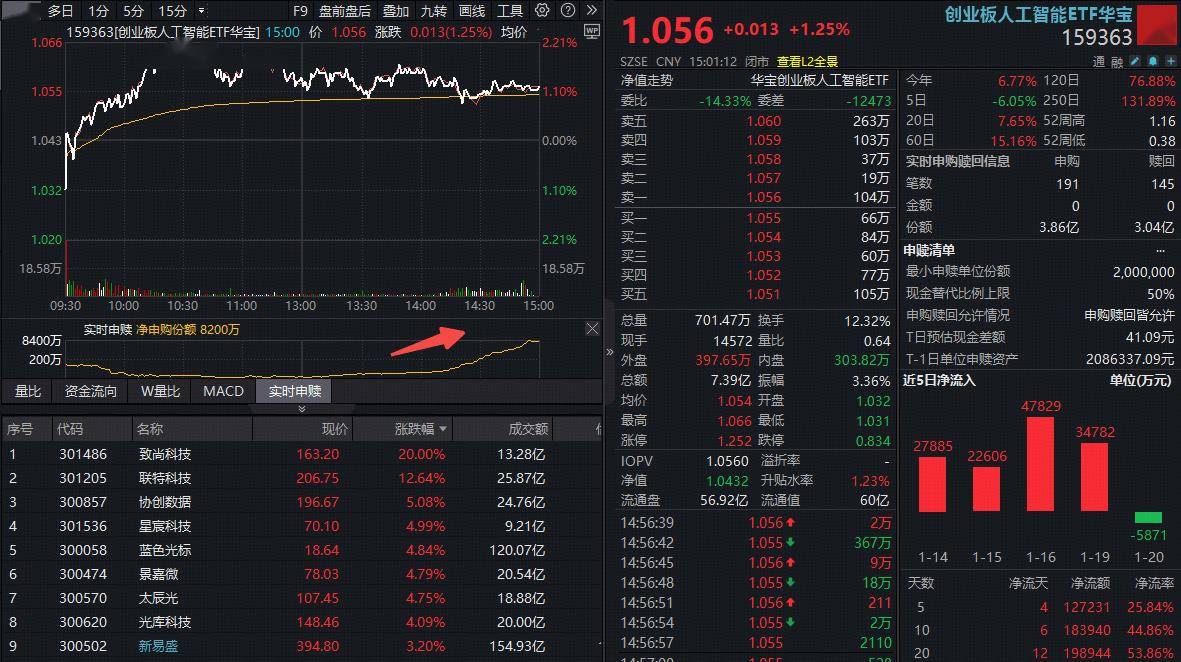
Task: Open the 查看L2全景 link
Action: click(x=808, y=61)
